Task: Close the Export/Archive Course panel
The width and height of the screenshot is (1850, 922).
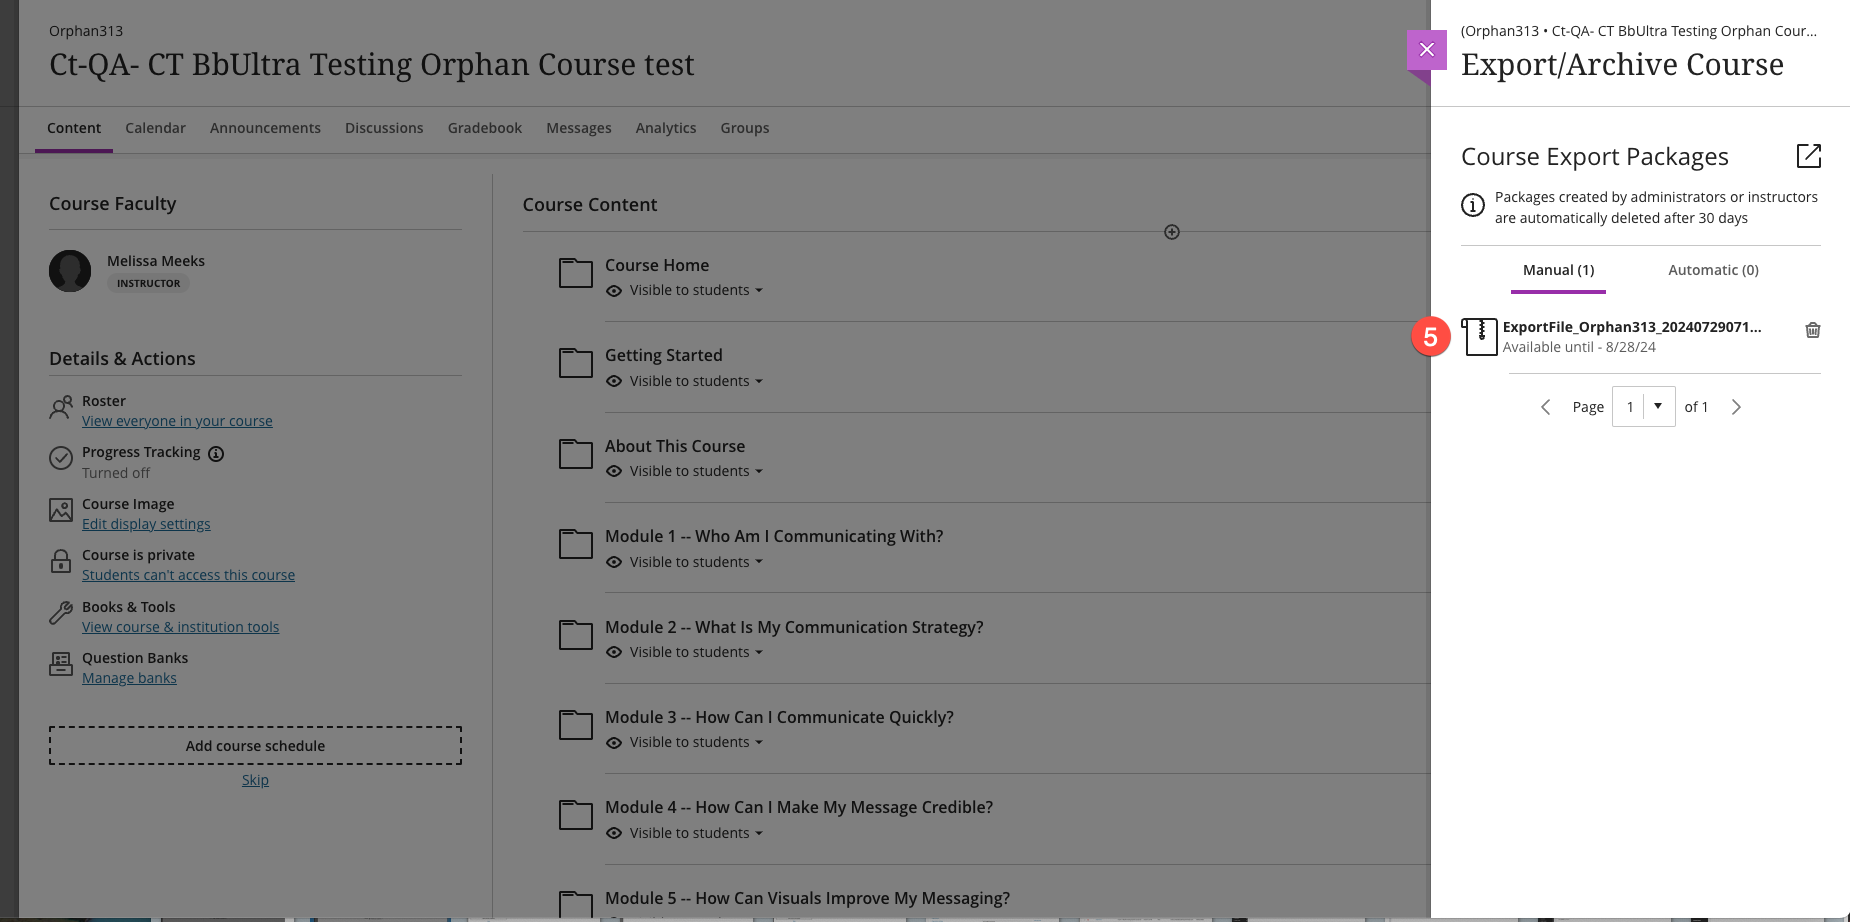Action: [1426, 50]
